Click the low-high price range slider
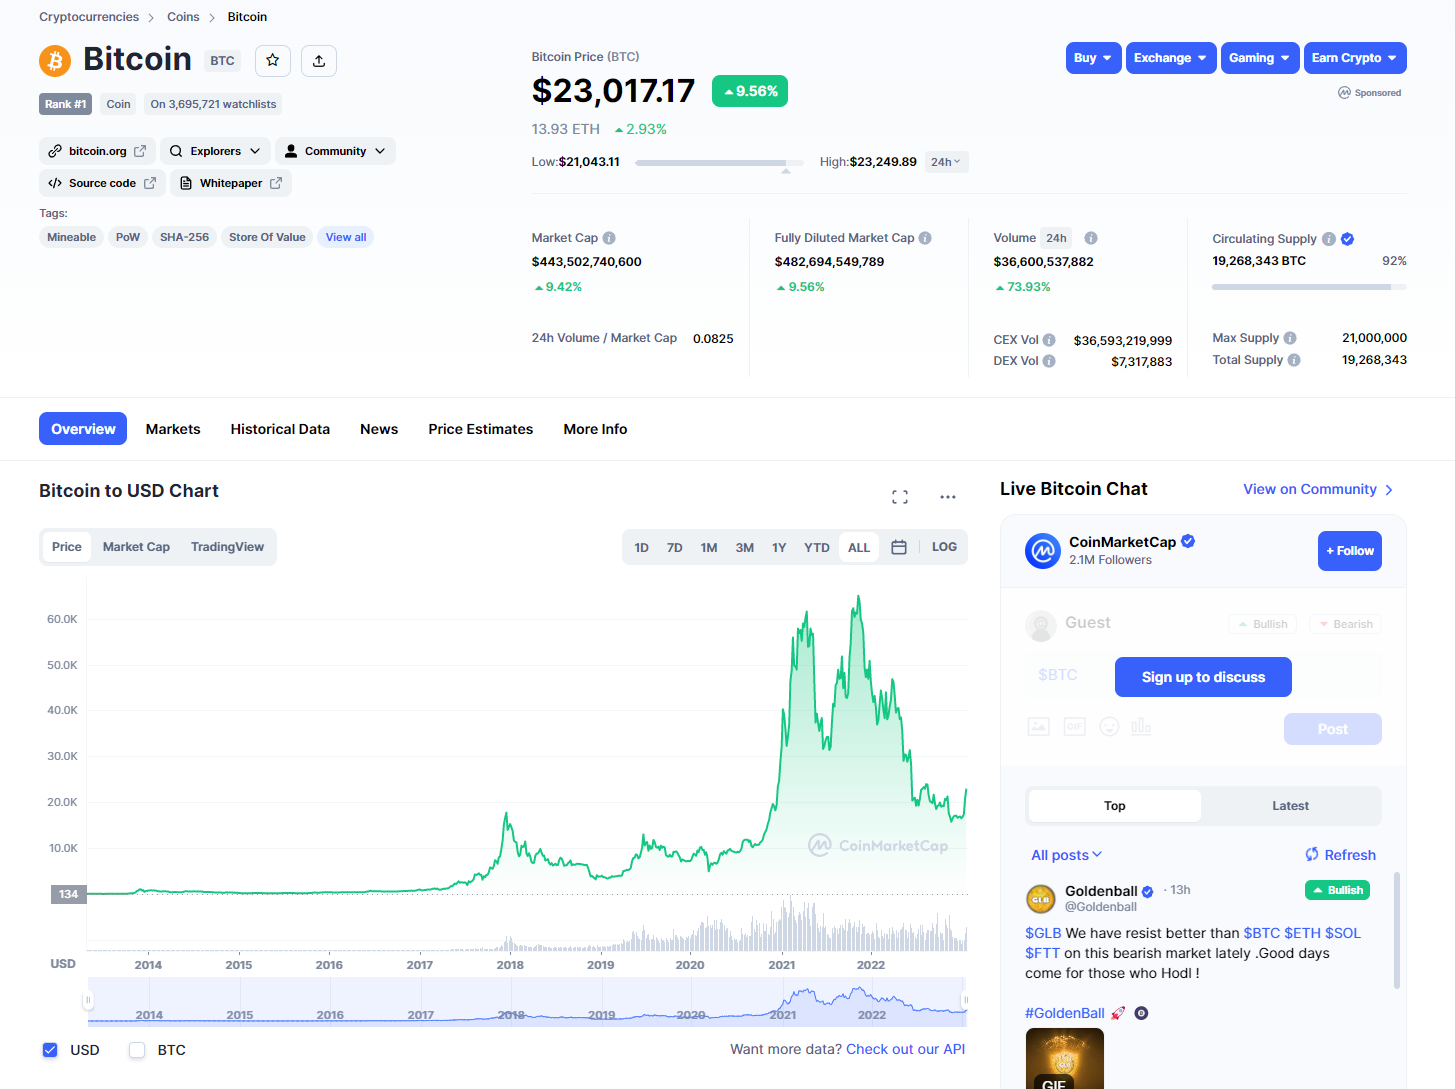The height and width of the screenshot is (1089, 1455). [x=719, y=162]
